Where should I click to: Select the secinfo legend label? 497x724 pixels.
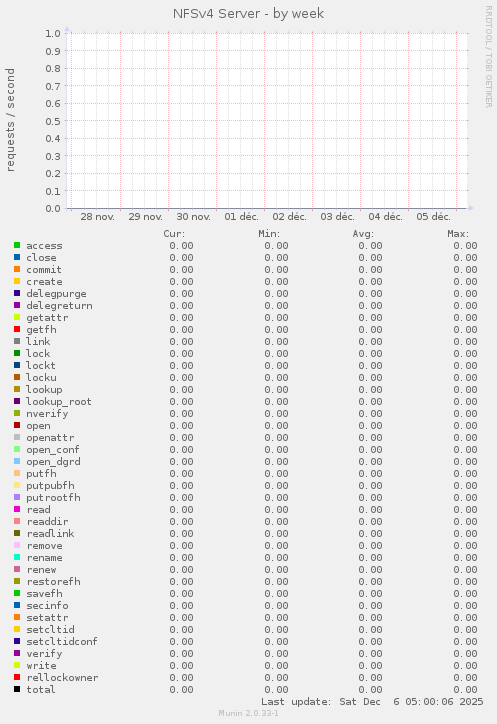pyautogui.click(x=47, y=606)
